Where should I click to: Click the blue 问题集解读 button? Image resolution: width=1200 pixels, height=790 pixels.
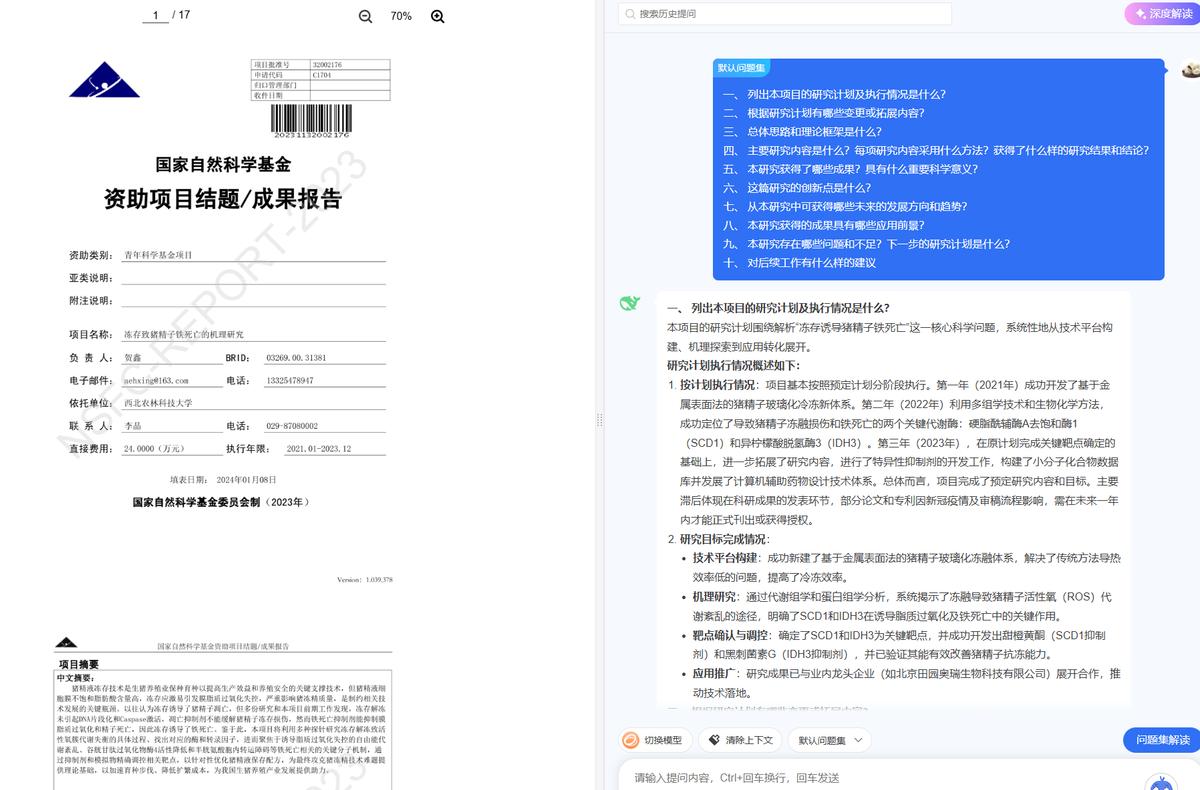tap(1157, 740)
